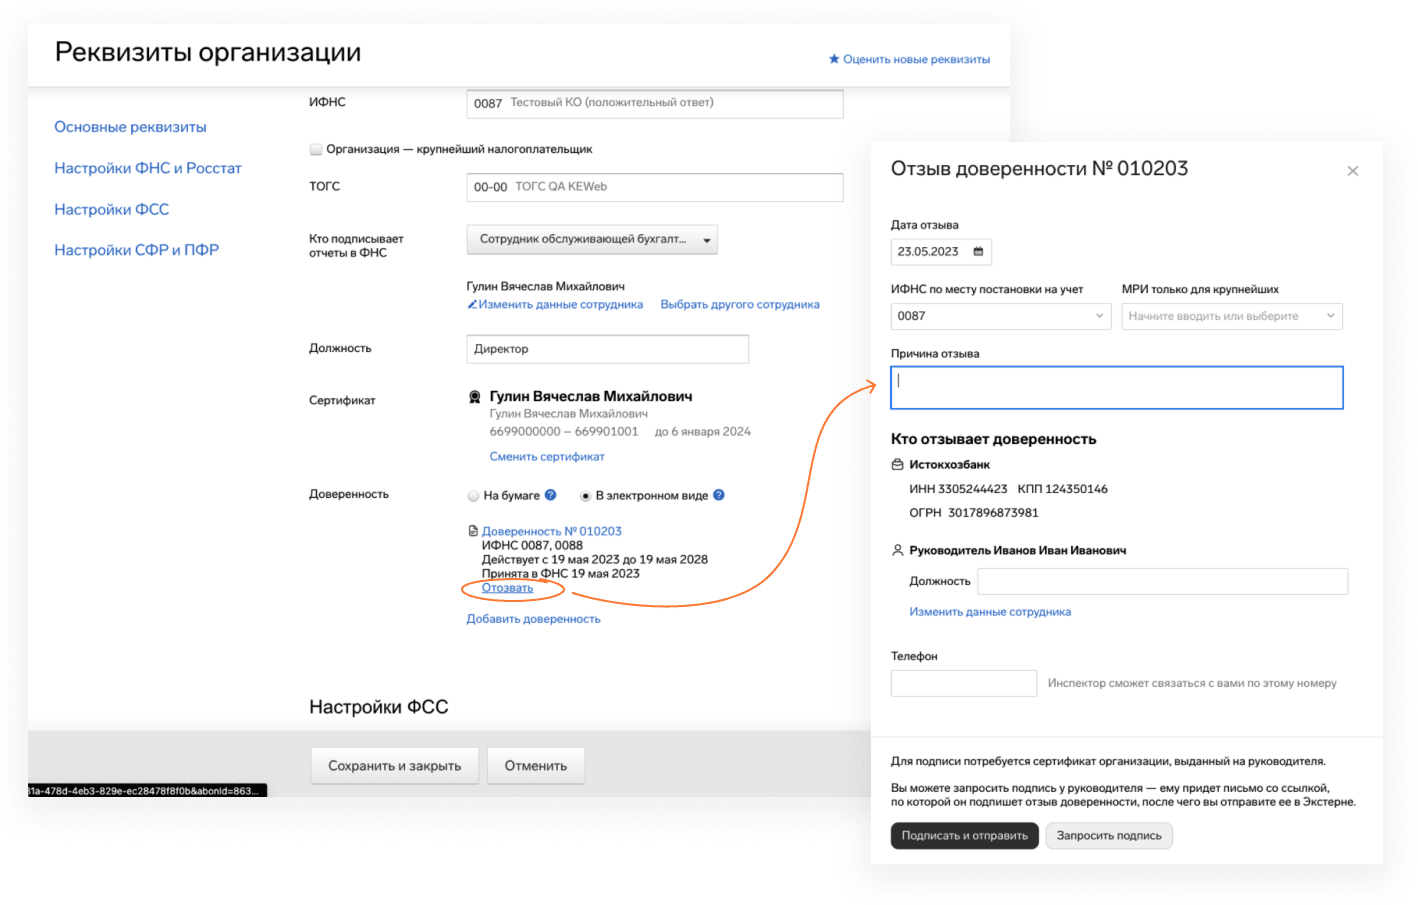
Task: Click the Добавить доверенность link
Action: (x=533, y=619)
